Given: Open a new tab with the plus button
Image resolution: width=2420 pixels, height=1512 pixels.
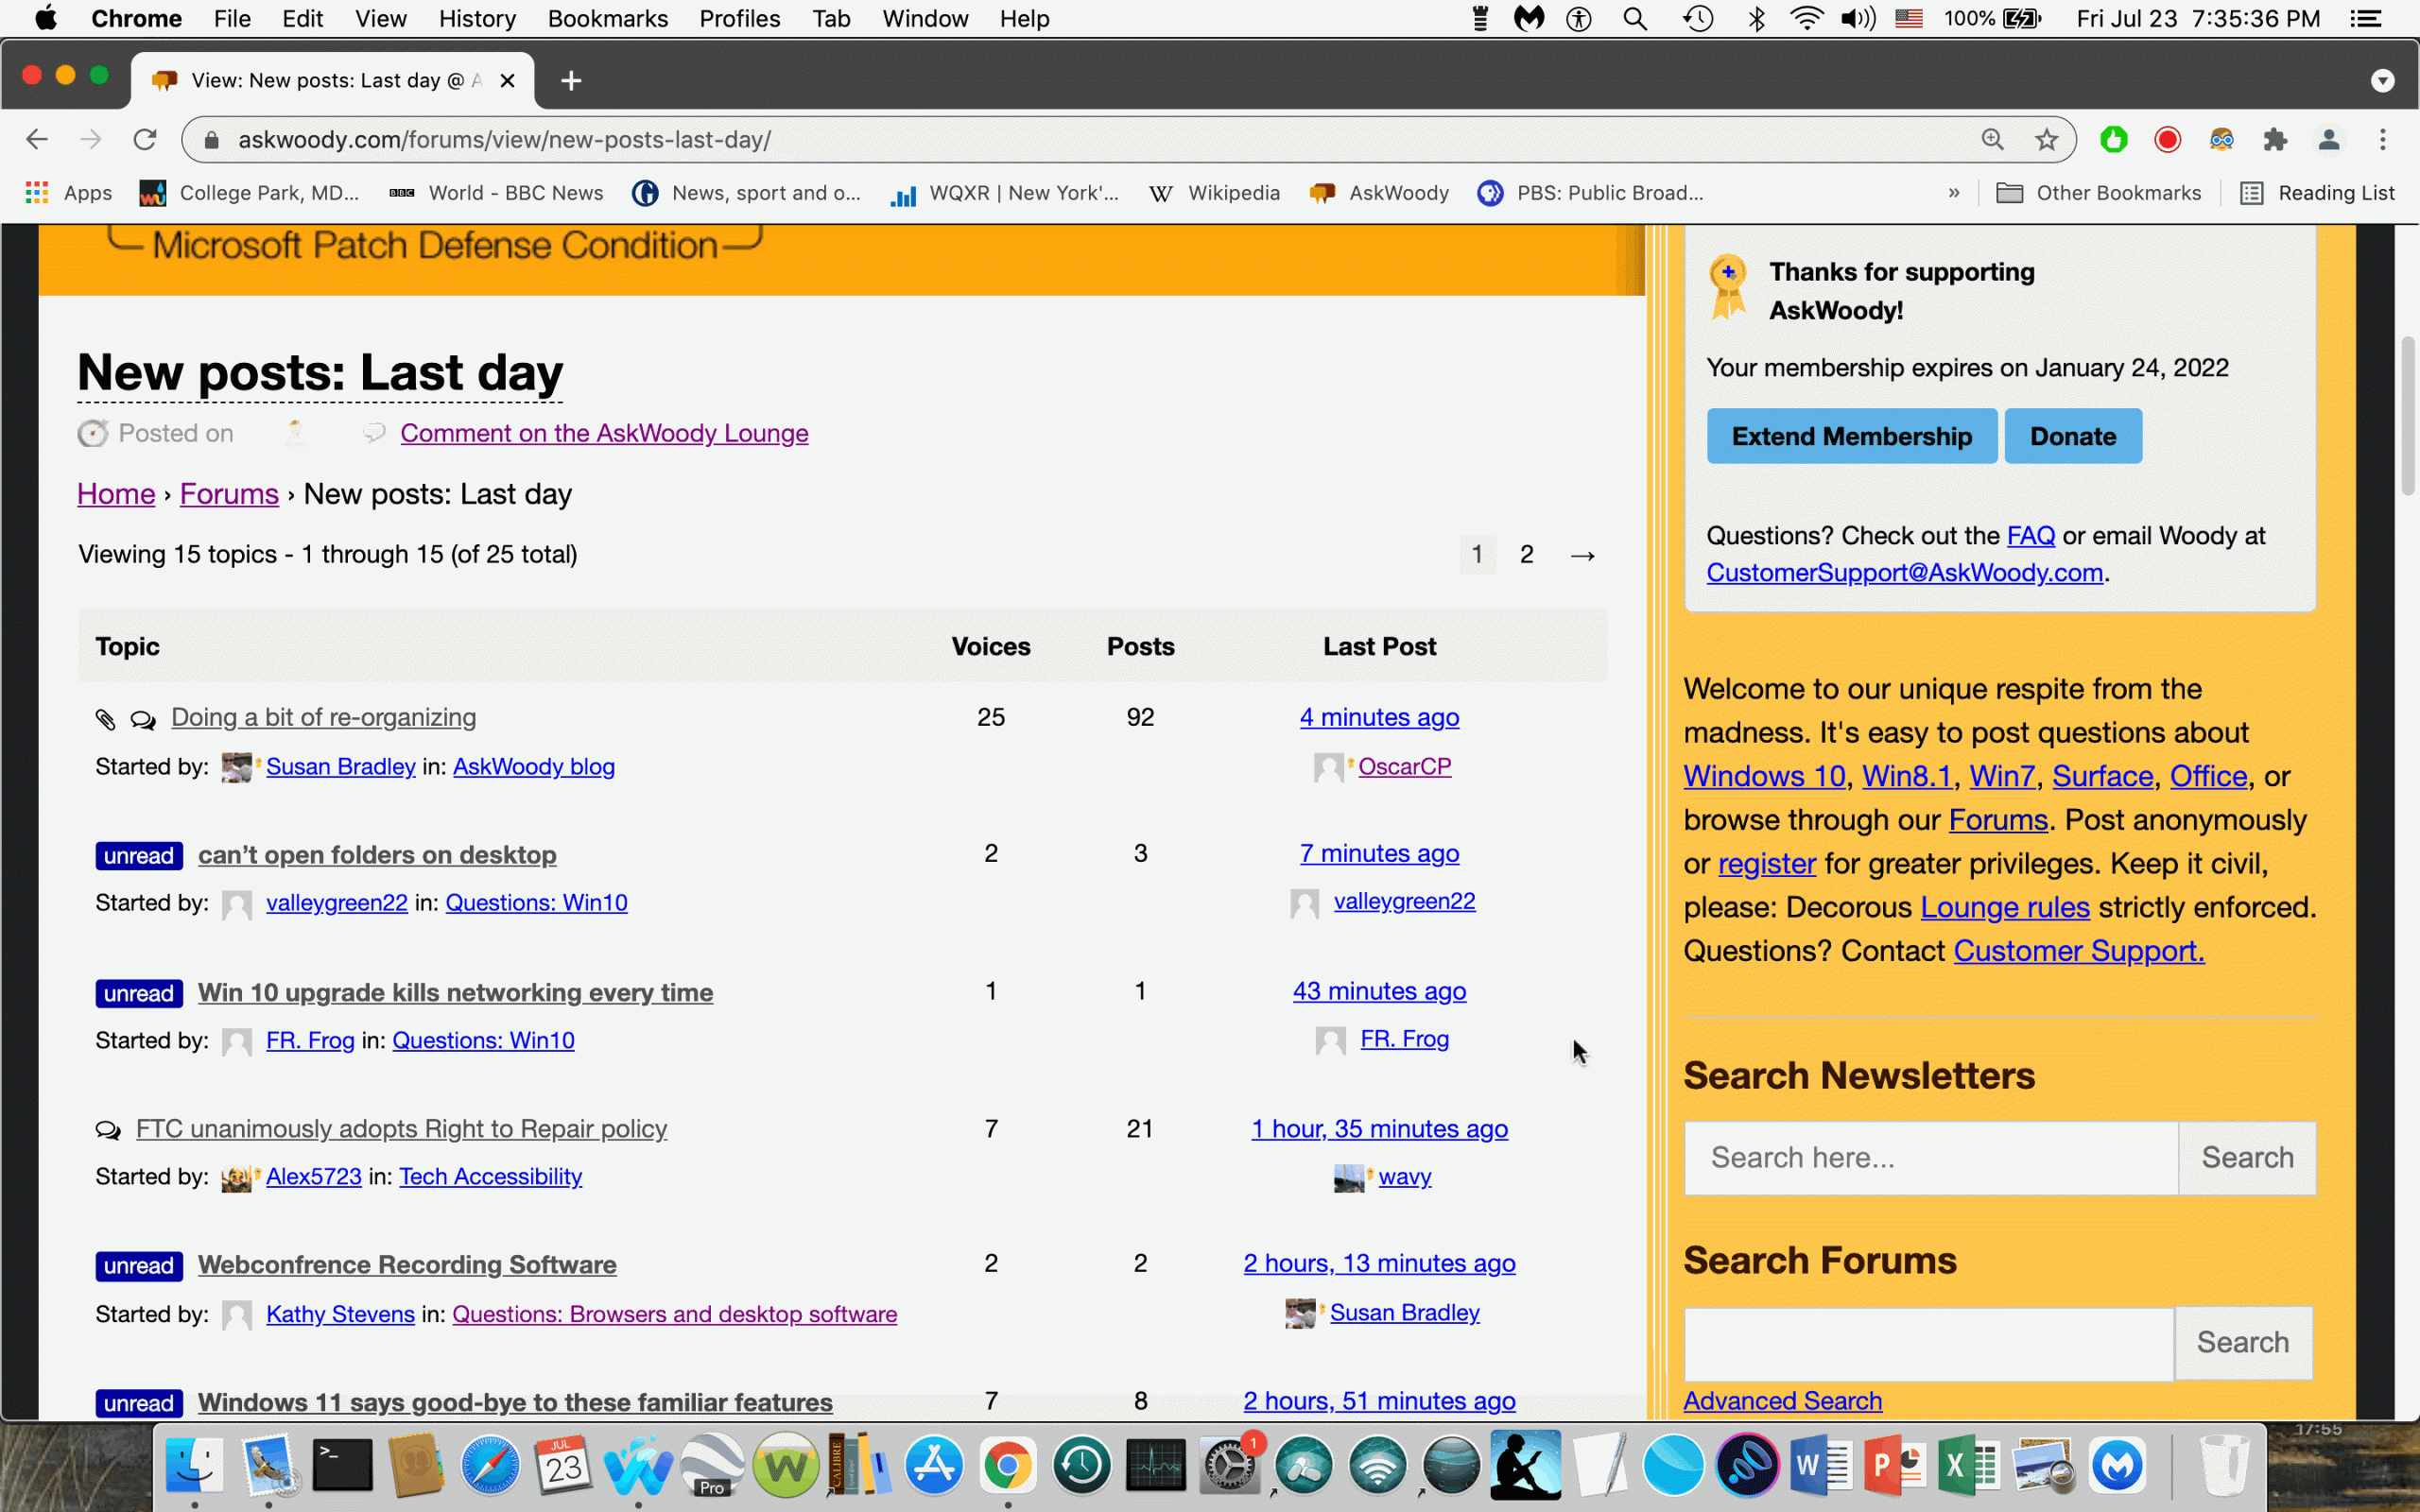Looking at the screenshot, I should pos(571,81).
